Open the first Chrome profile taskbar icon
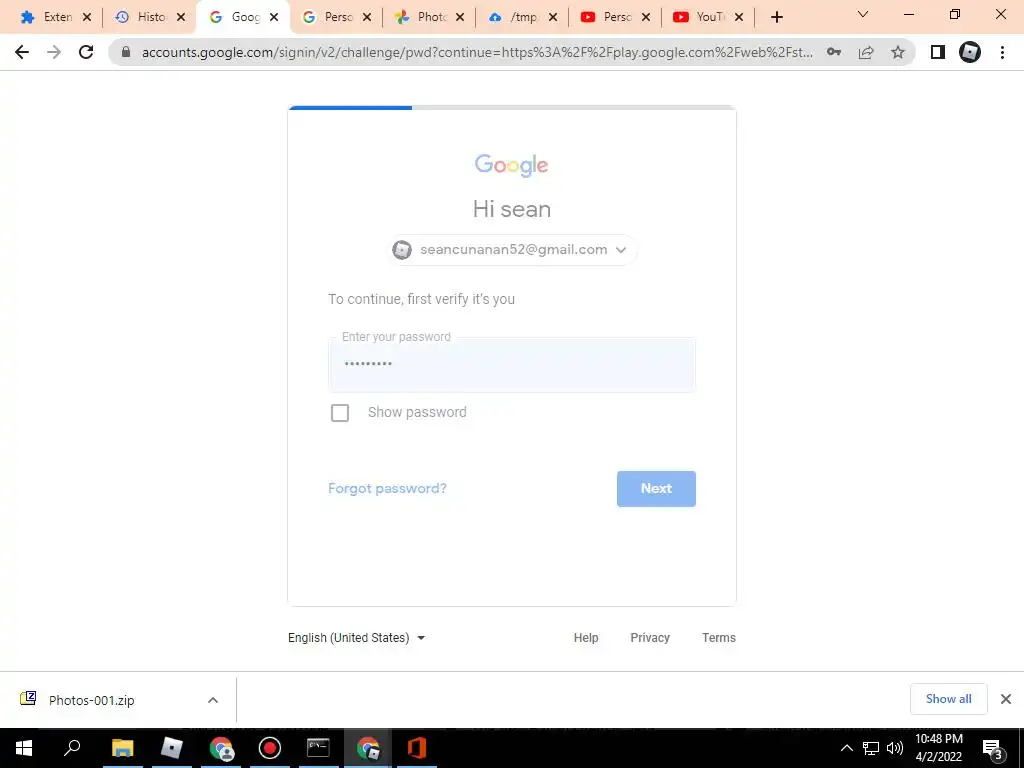This screenshot has height=768, width=1024. click(221, 748)
